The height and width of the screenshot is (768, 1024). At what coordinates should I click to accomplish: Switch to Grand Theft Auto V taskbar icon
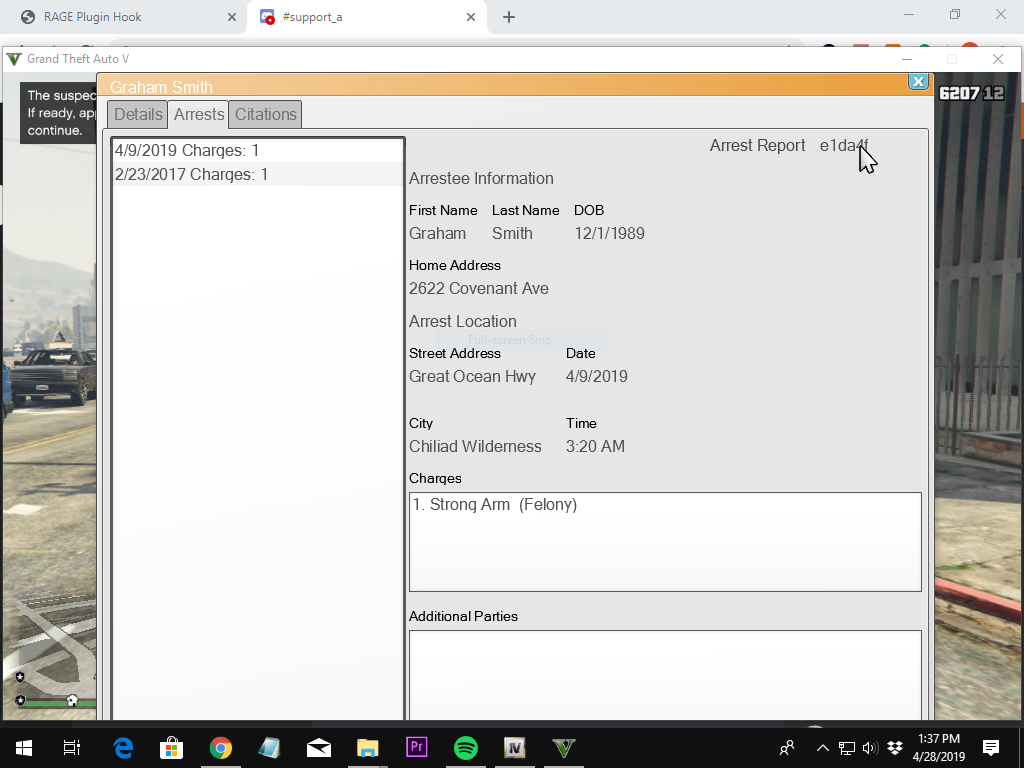pos(564,748)
